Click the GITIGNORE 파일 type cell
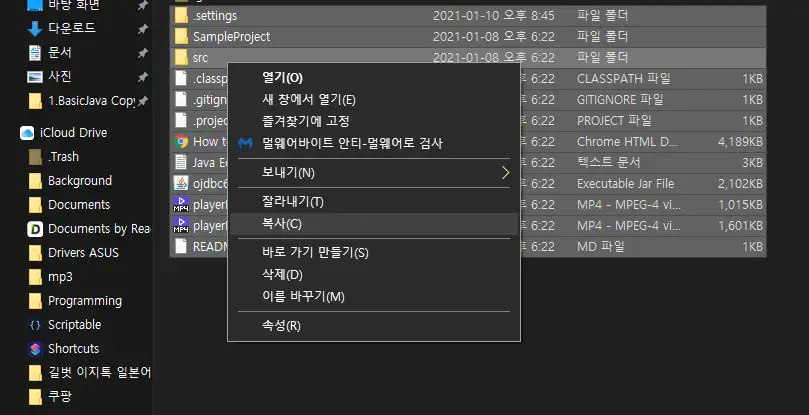 coord(620,100)
